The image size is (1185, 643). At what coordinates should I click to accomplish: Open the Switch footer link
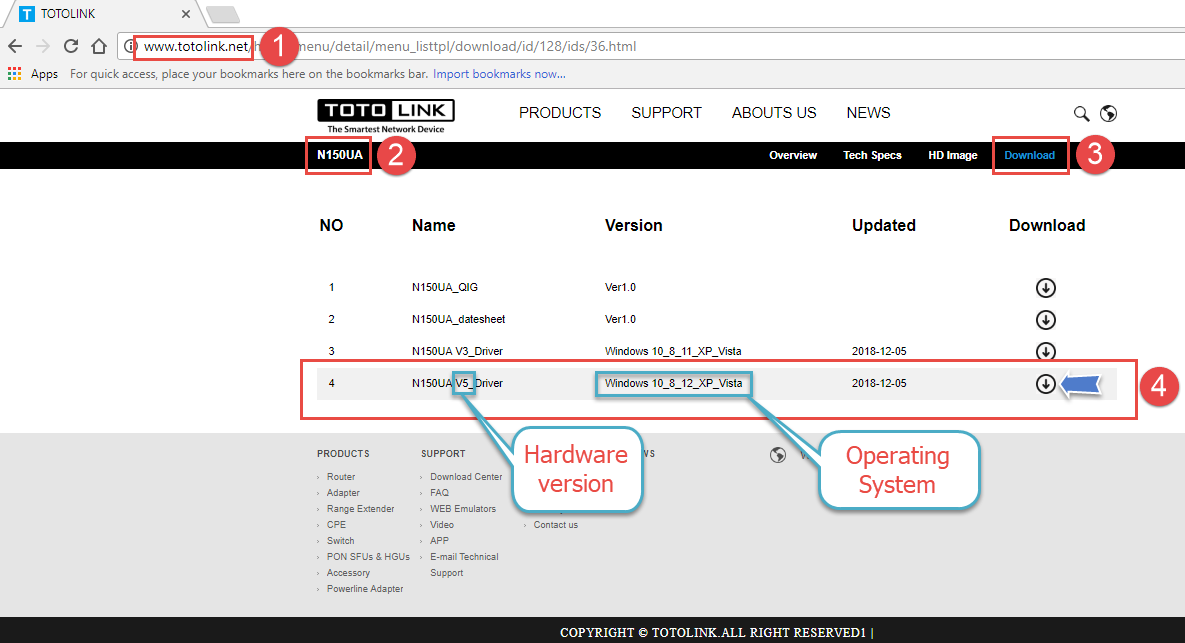(340, 541)
